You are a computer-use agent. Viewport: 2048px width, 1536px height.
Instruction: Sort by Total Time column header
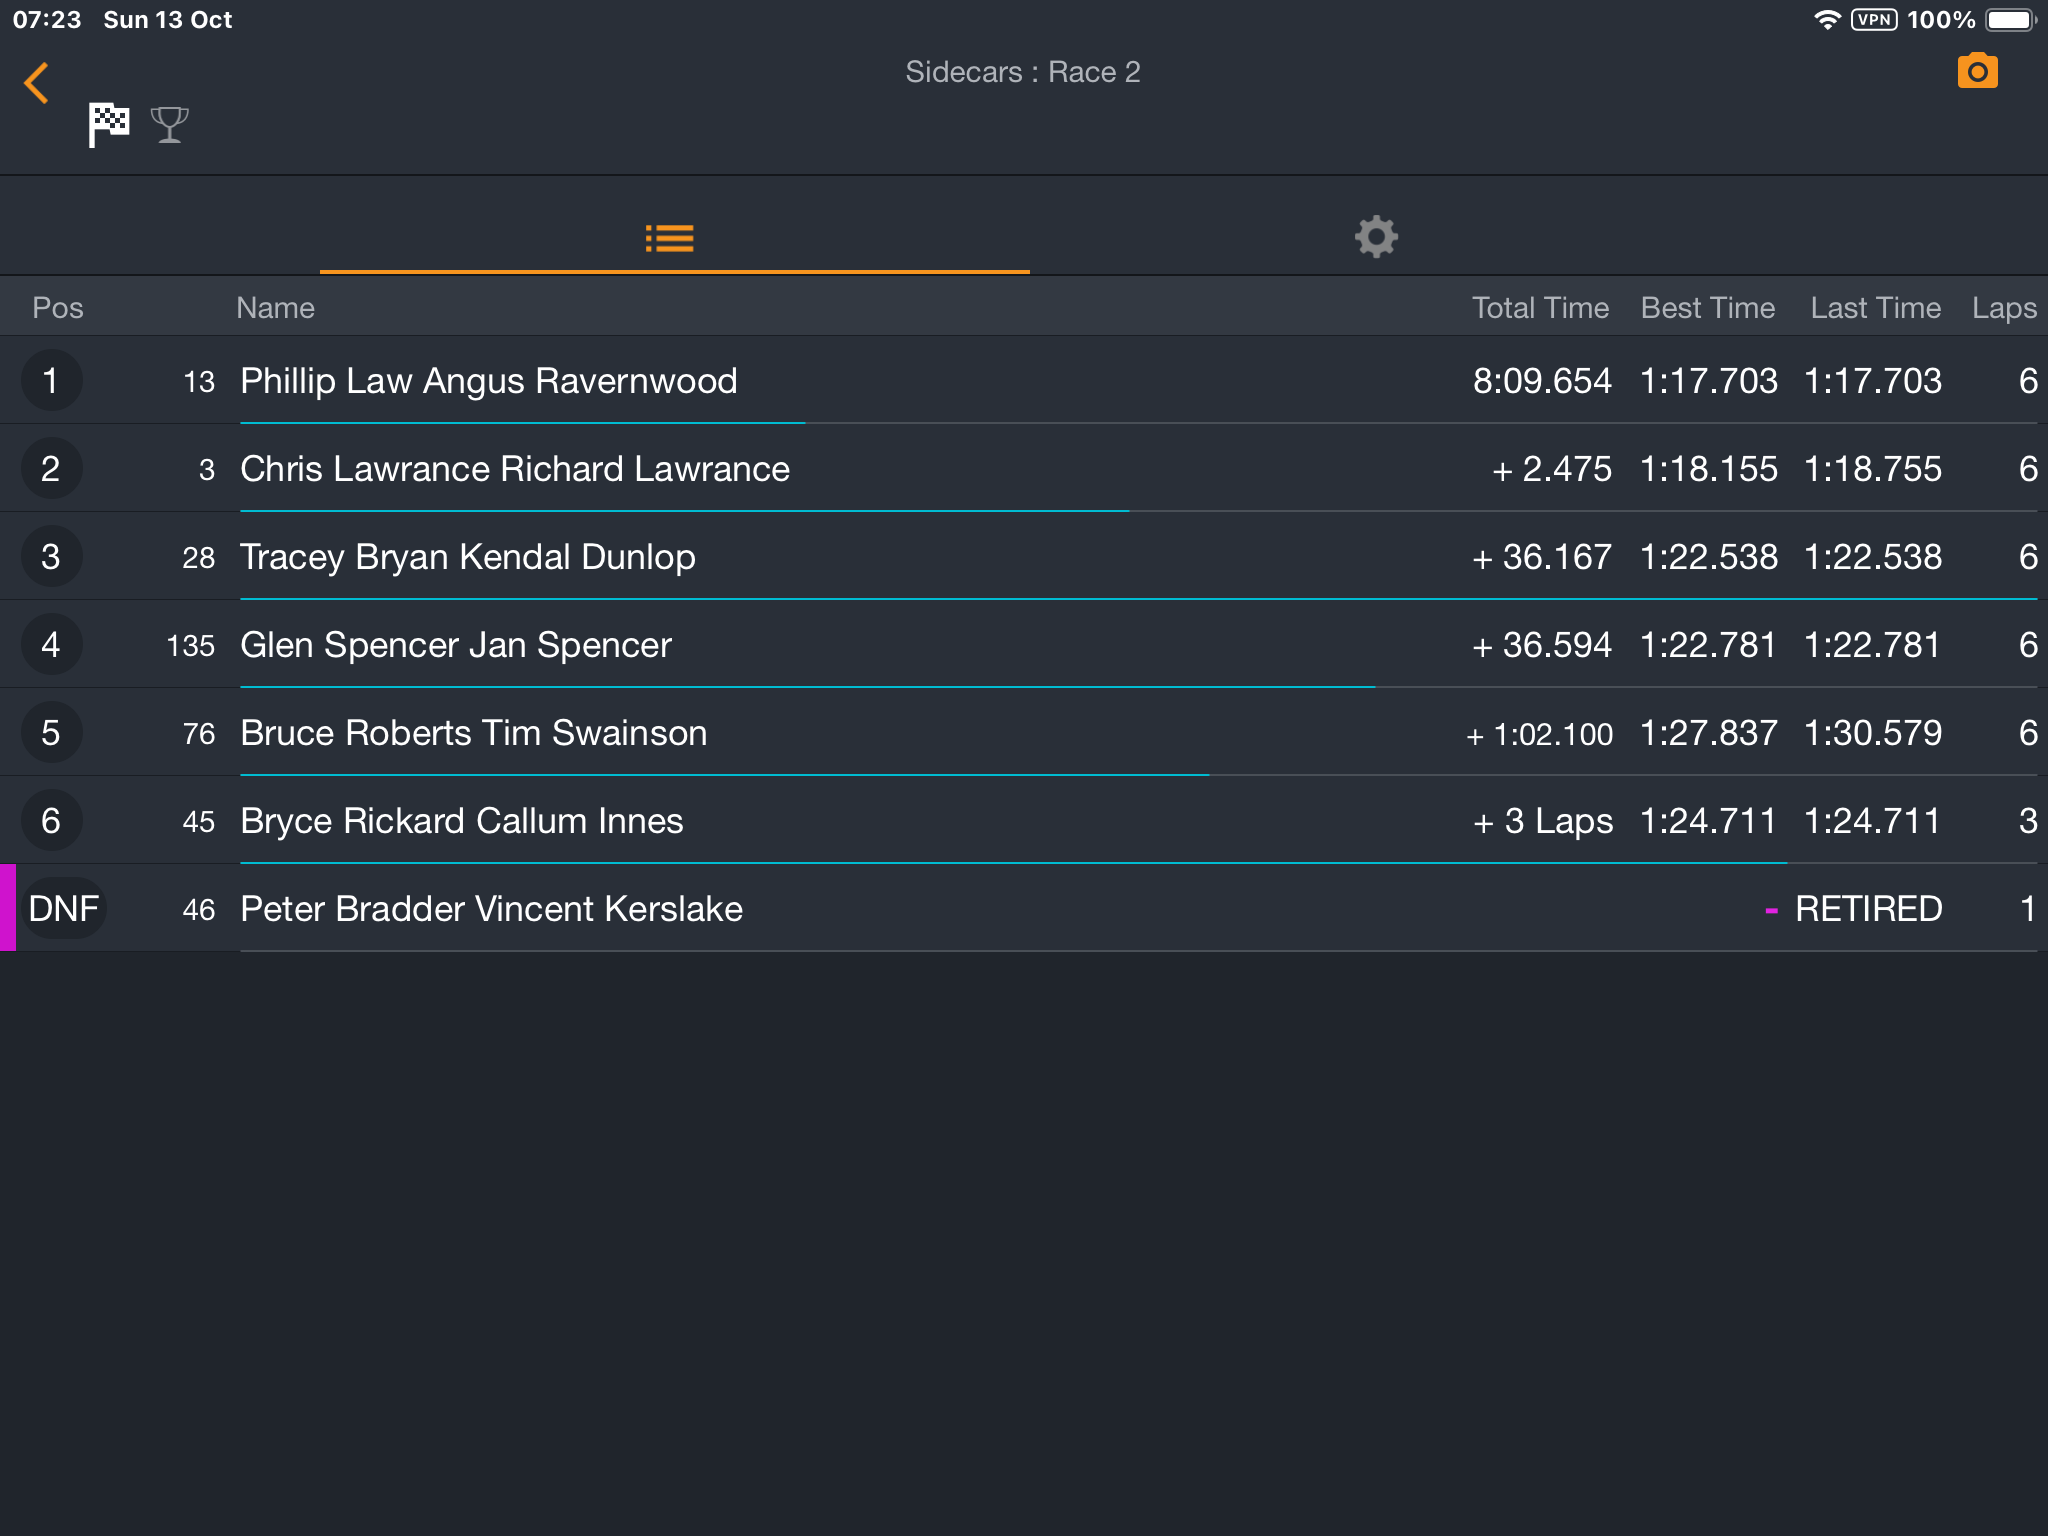(x=1540, y=308)
